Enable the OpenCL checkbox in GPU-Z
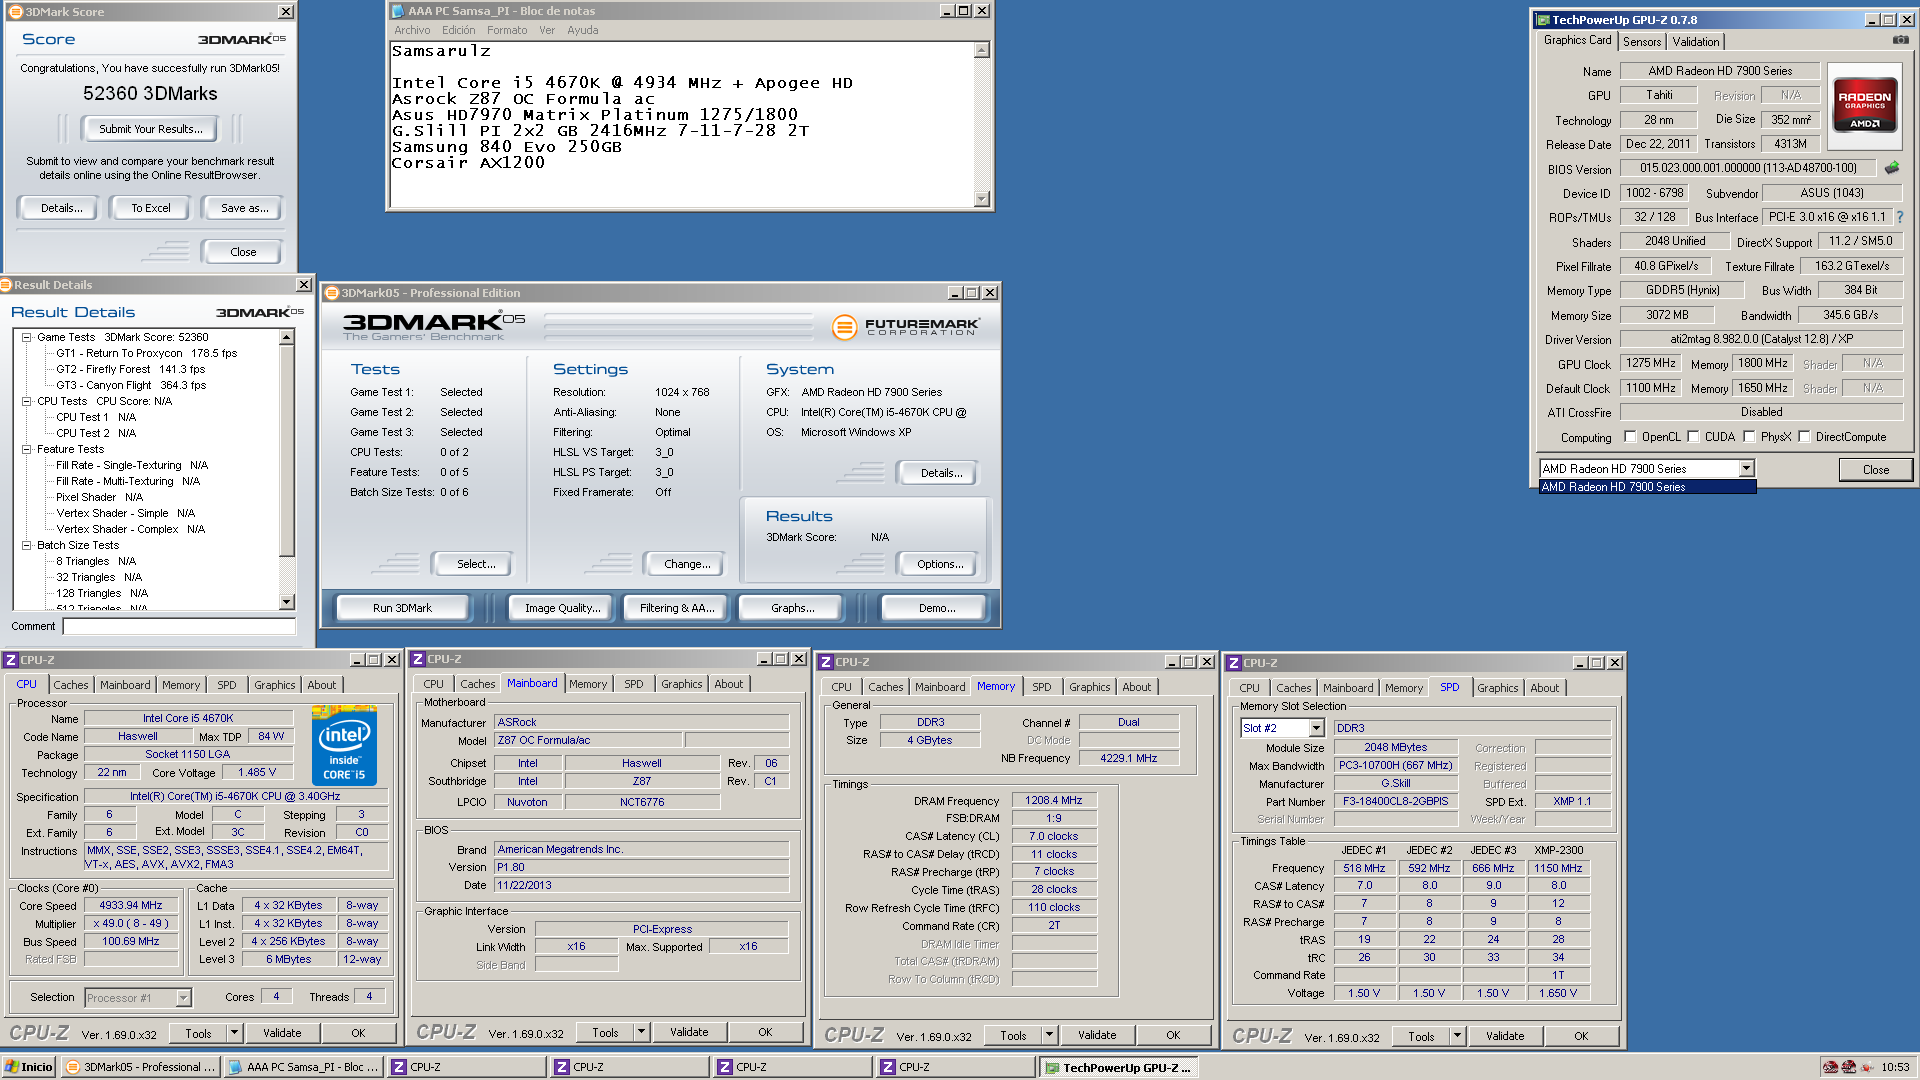Screen dimensions: 1920x1080 pyautogui.click(x=1630, y=437)
